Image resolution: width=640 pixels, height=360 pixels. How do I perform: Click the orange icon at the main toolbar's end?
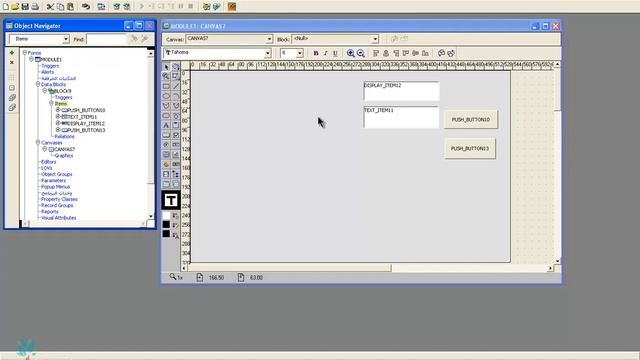[232, 7]
